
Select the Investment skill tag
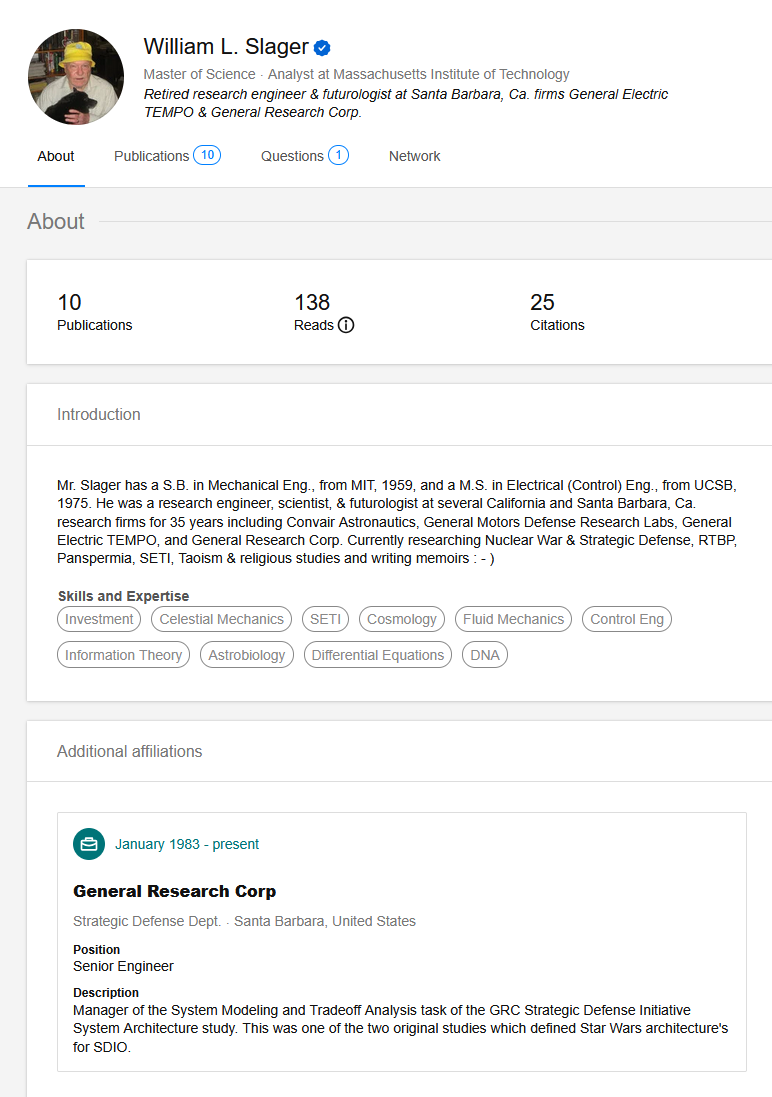pyautogui.click(x=99, y=619)
